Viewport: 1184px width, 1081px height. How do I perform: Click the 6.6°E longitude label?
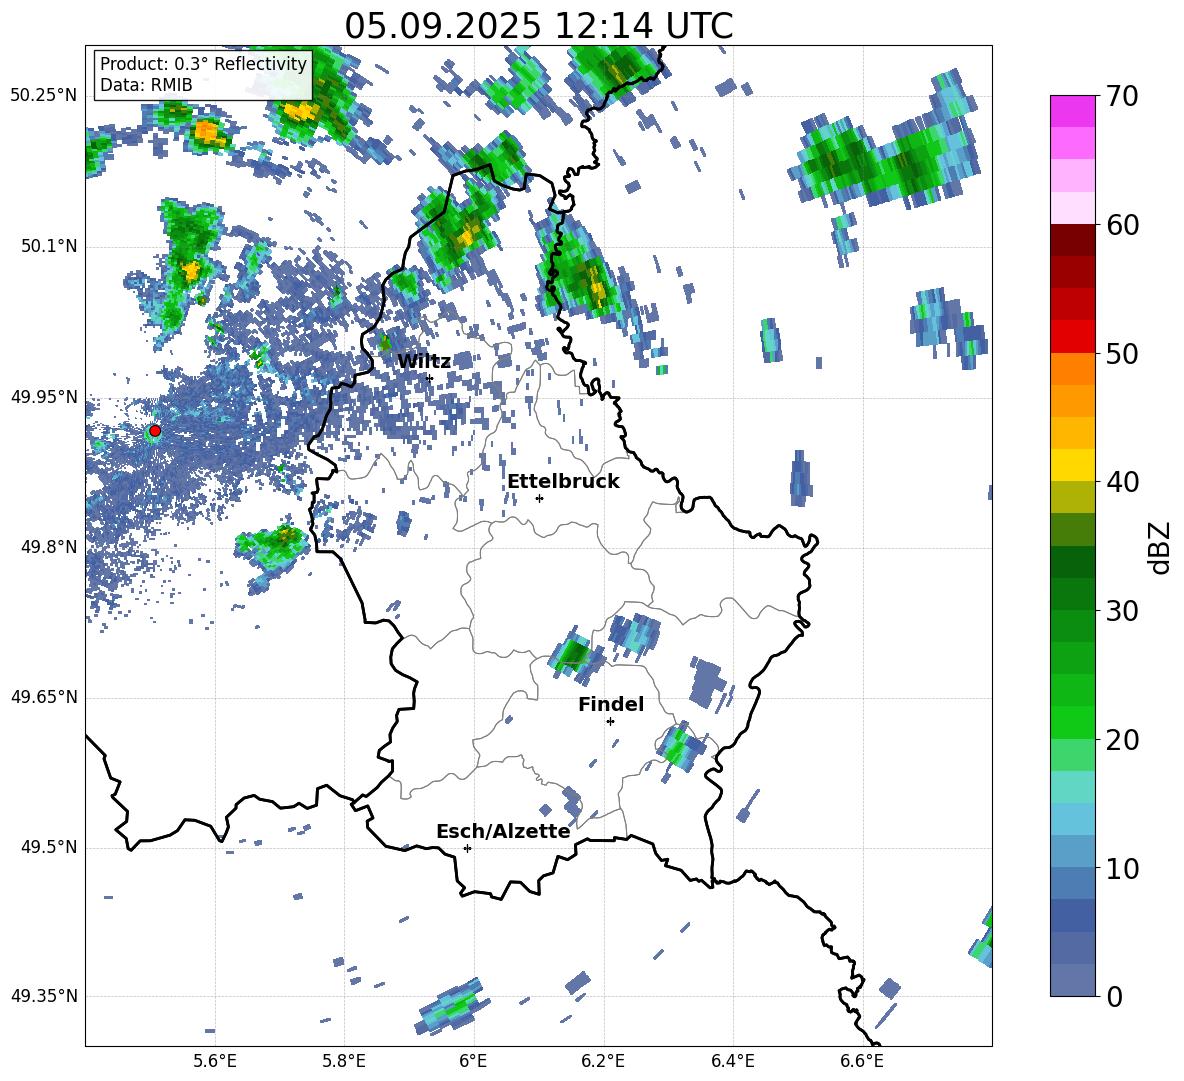[x=862, y=1061]
